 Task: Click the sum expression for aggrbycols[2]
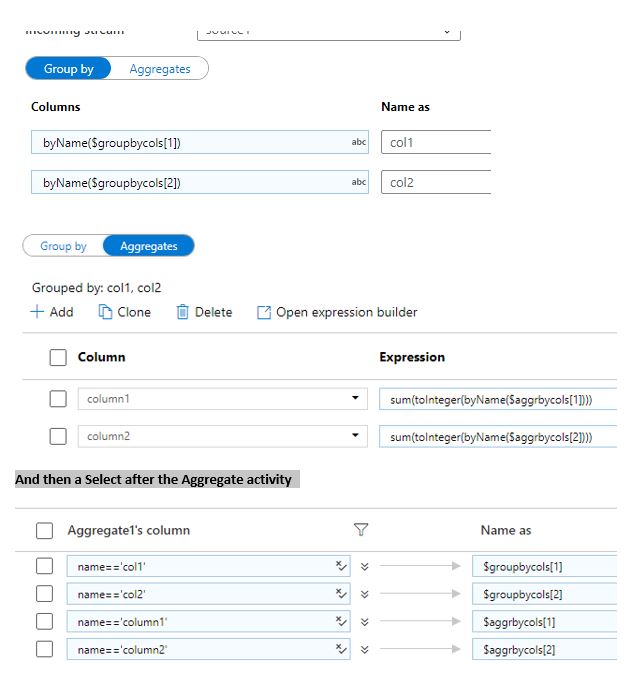498,436
